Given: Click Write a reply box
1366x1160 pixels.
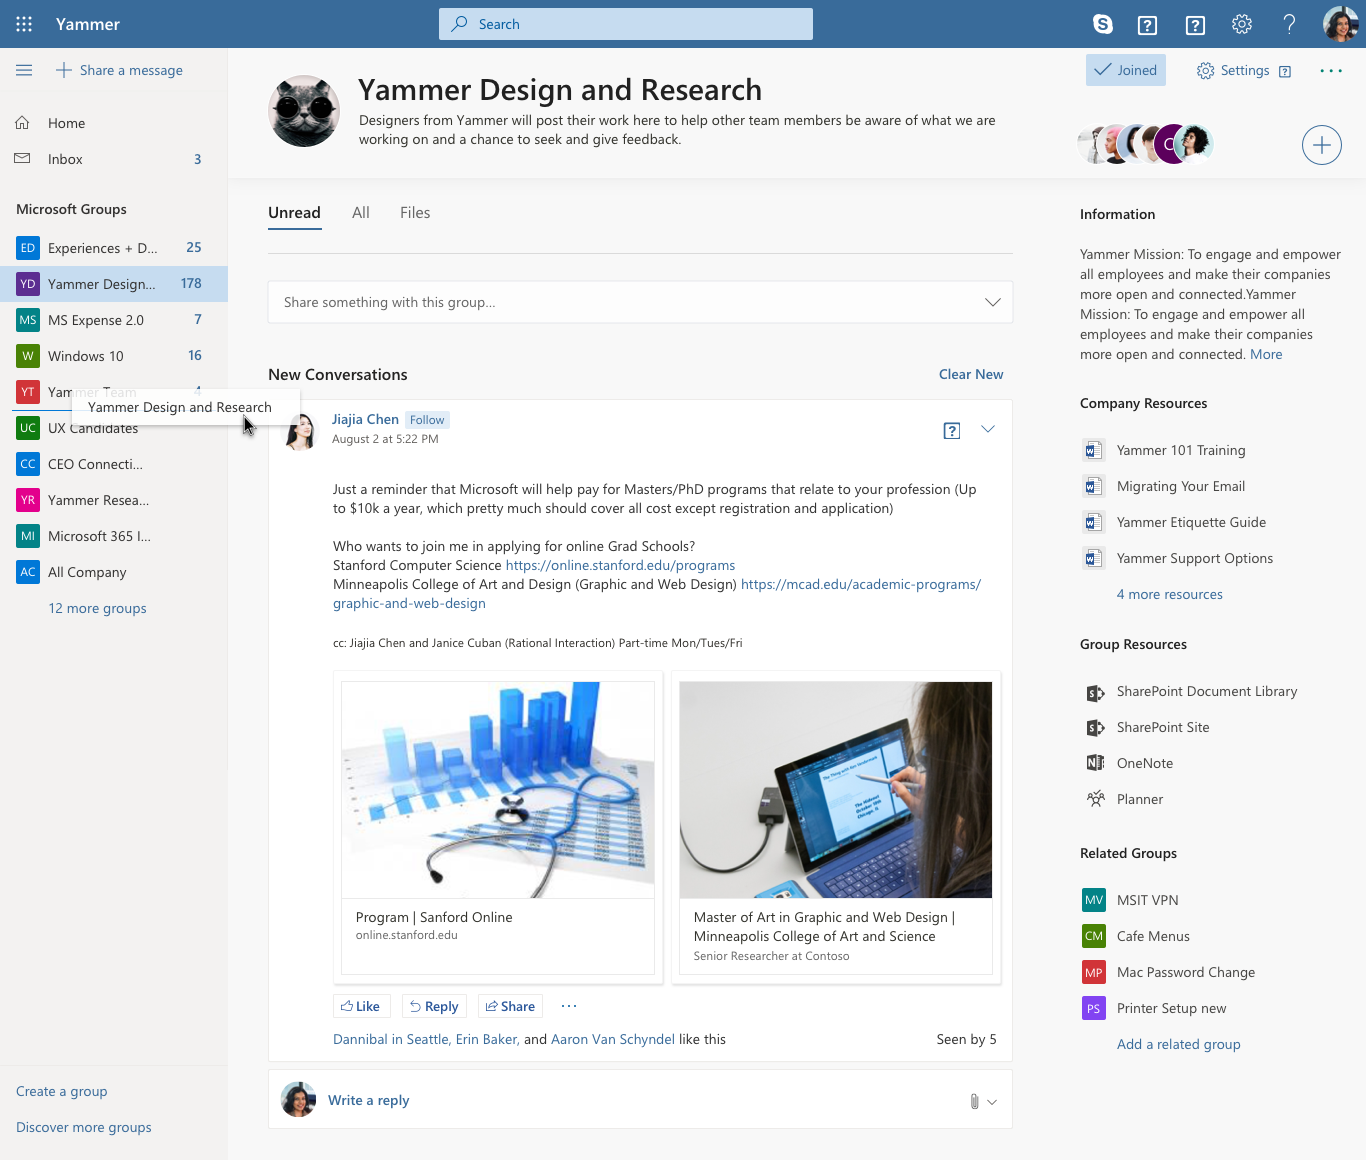Looking at the screenshot, I should click(x=640, y=1100).
